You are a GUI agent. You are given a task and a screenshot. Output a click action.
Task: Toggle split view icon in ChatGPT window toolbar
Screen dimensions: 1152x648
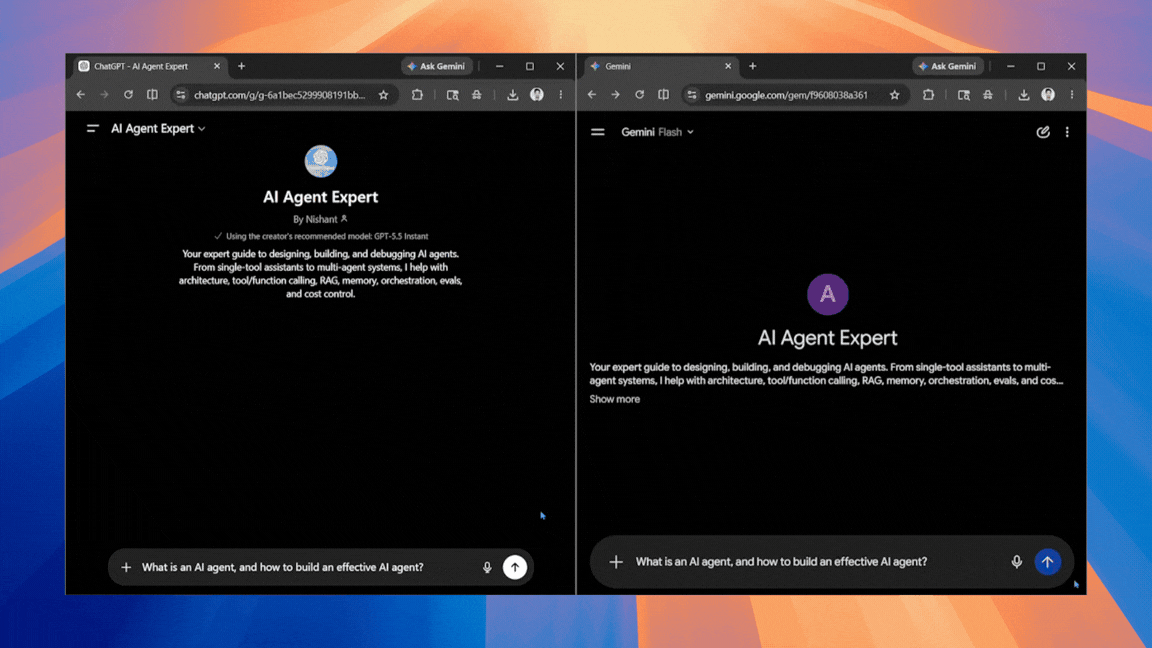152,95
